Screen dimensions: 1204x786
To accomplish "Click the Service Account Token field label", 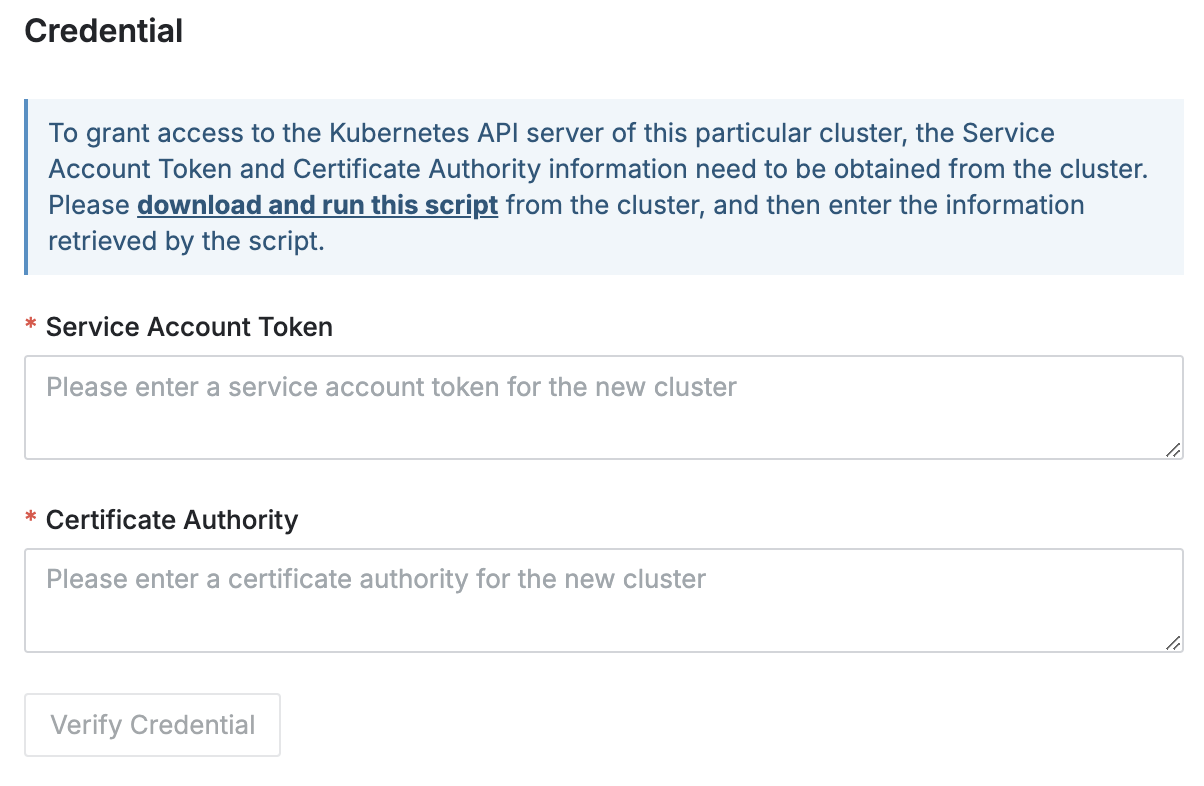I will 189,327.
